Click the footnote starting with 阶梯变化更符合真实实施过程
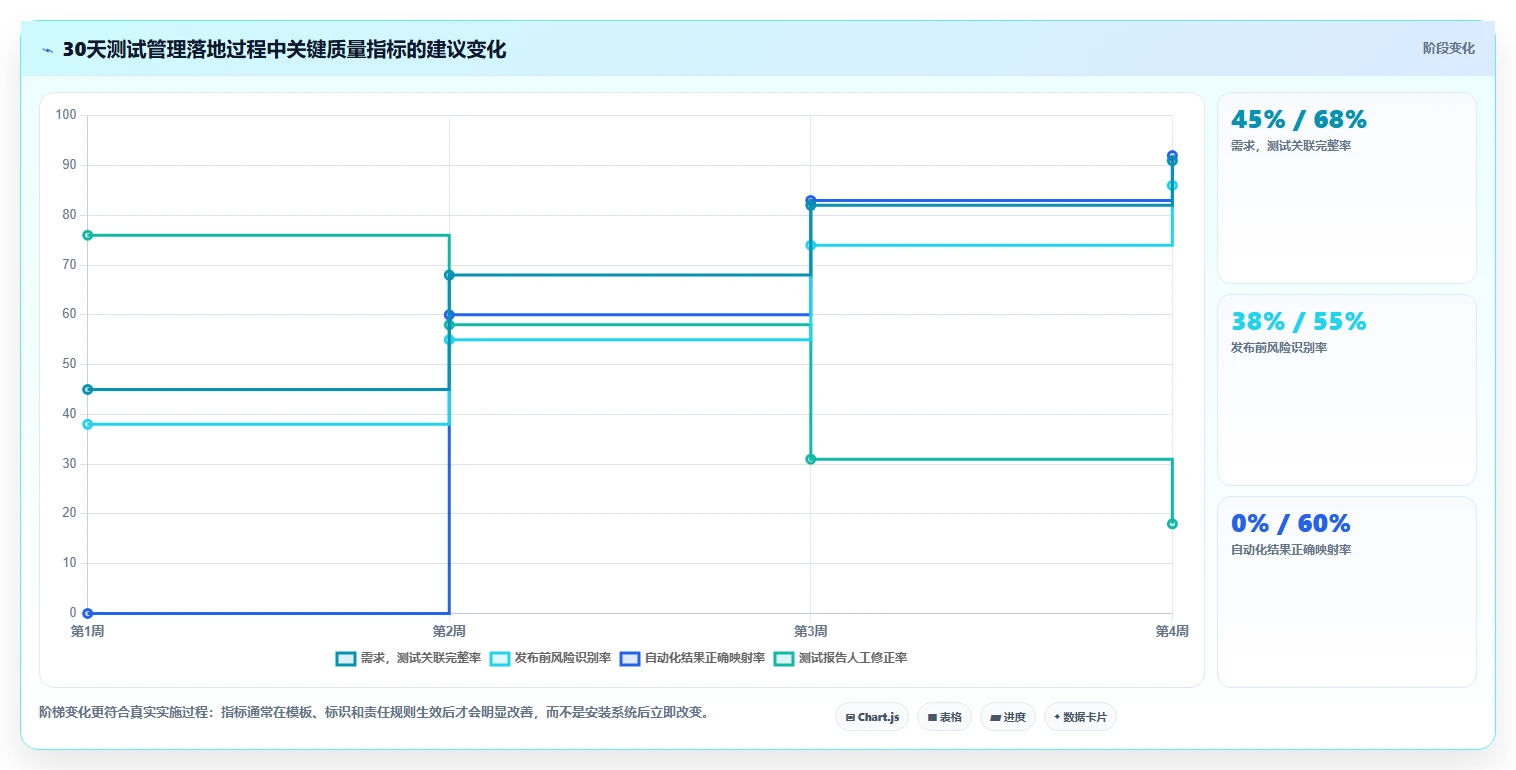 point(374,713)
